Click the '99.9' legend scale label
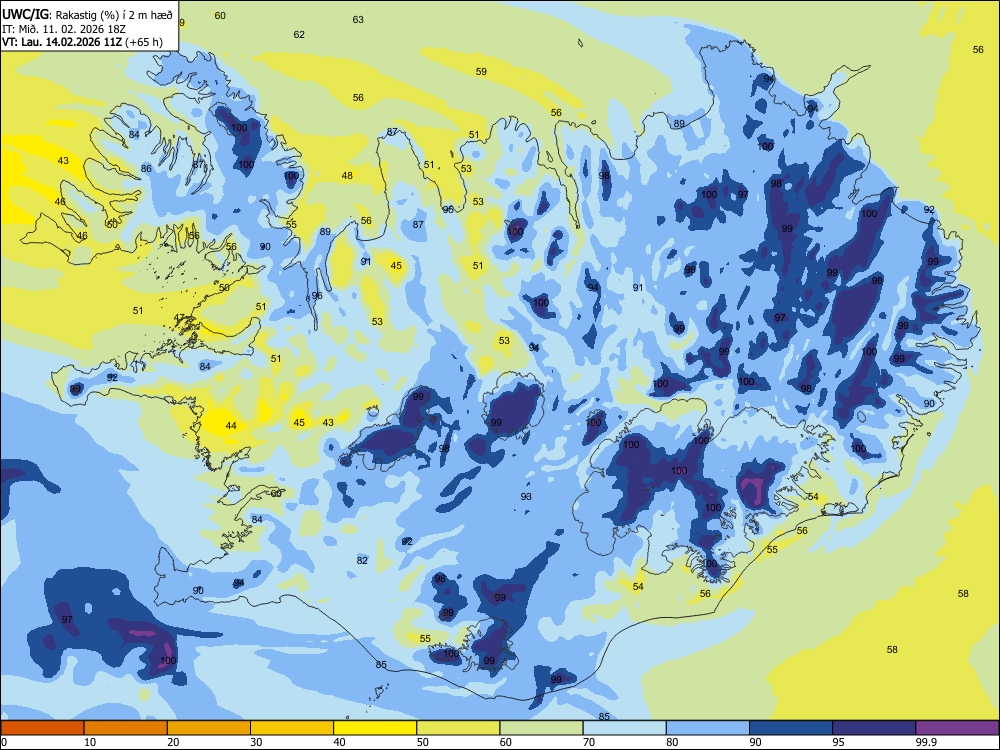The width and height of the screenshot is (1000, 750). (926, 742)
